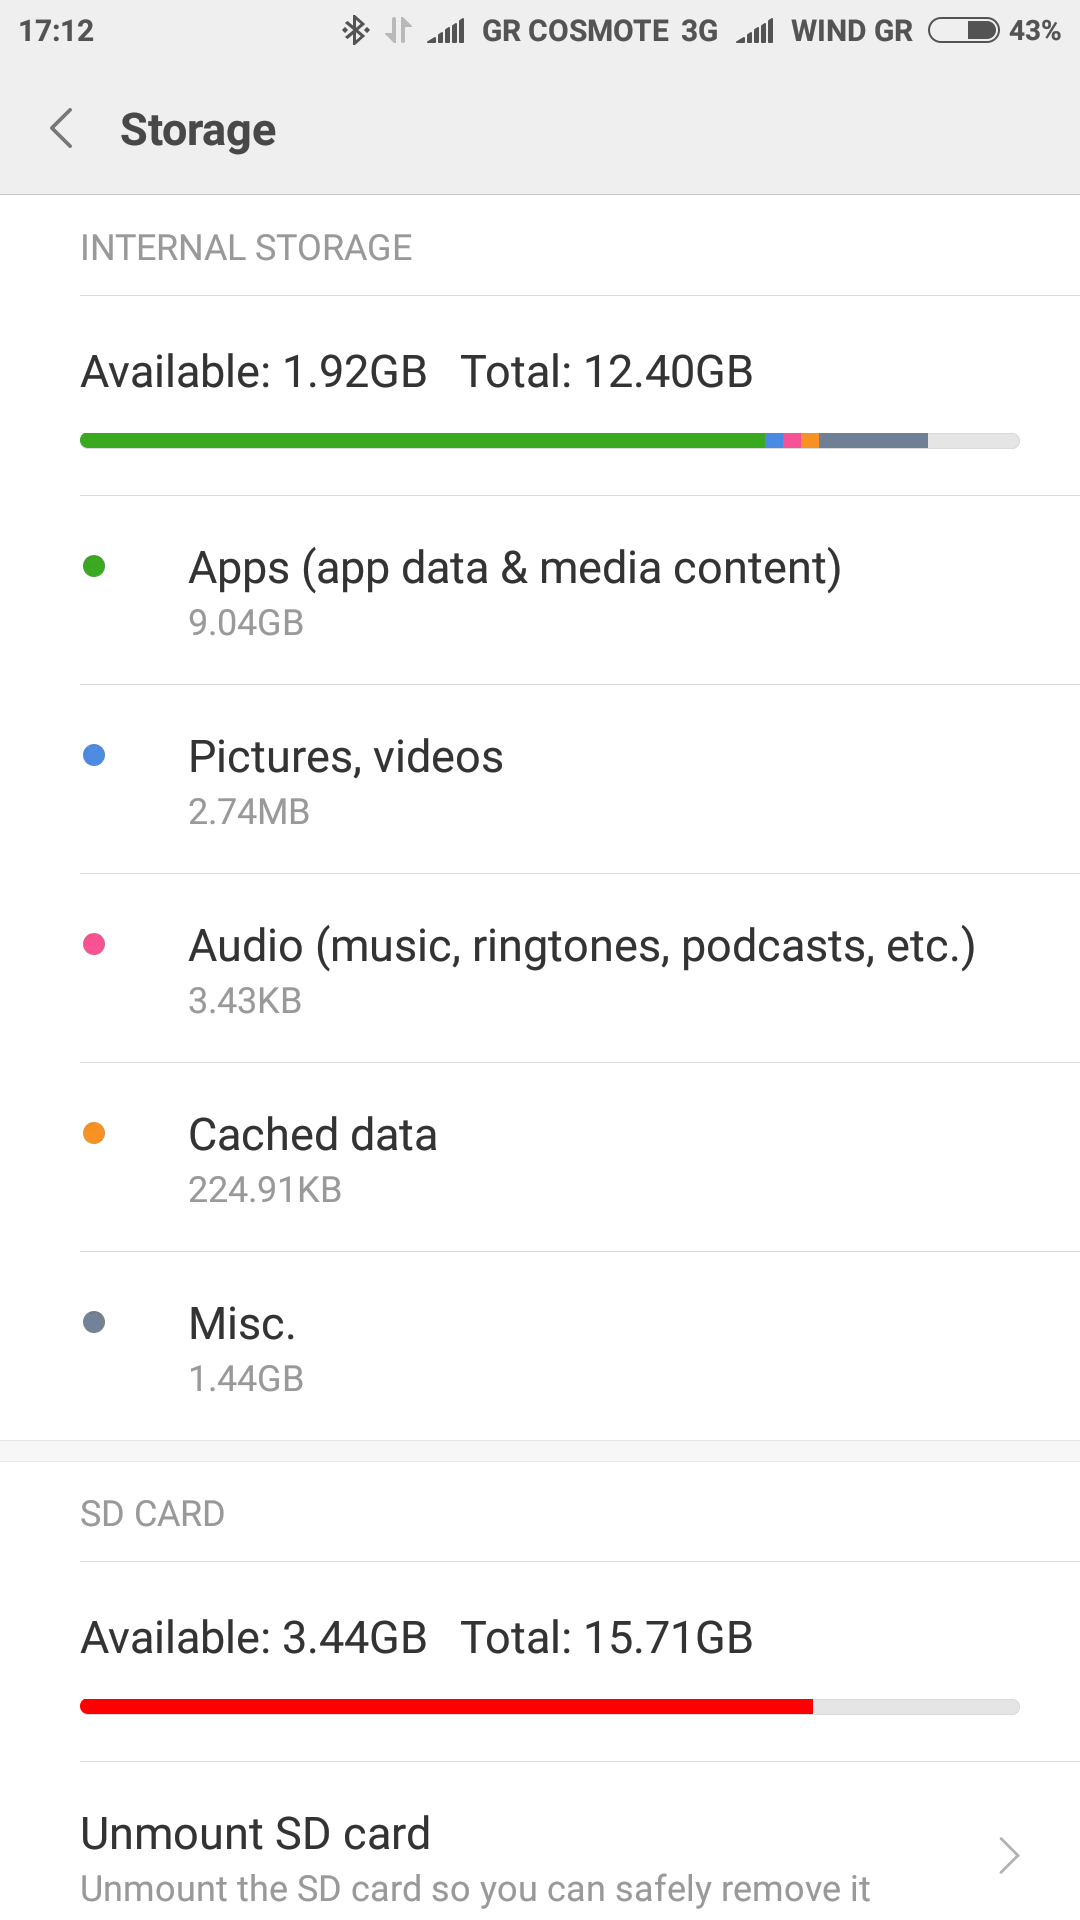
Task: Tap the orange Cached data dot
Action: click(94, 1134)
